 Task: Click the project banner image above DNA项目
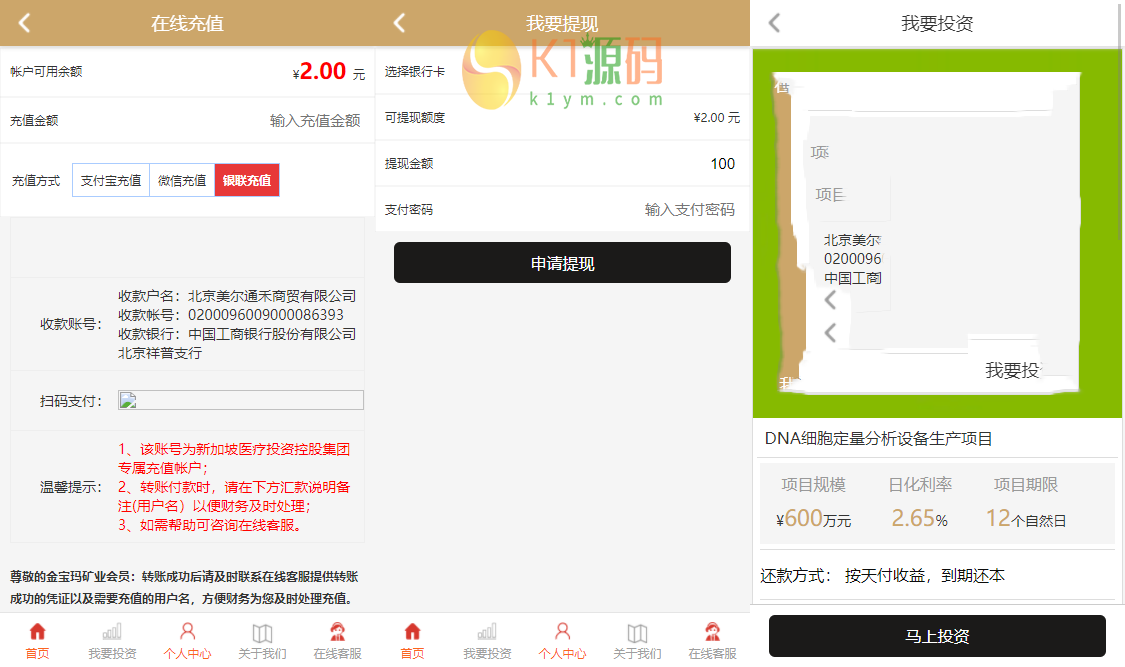click(937, 234)
